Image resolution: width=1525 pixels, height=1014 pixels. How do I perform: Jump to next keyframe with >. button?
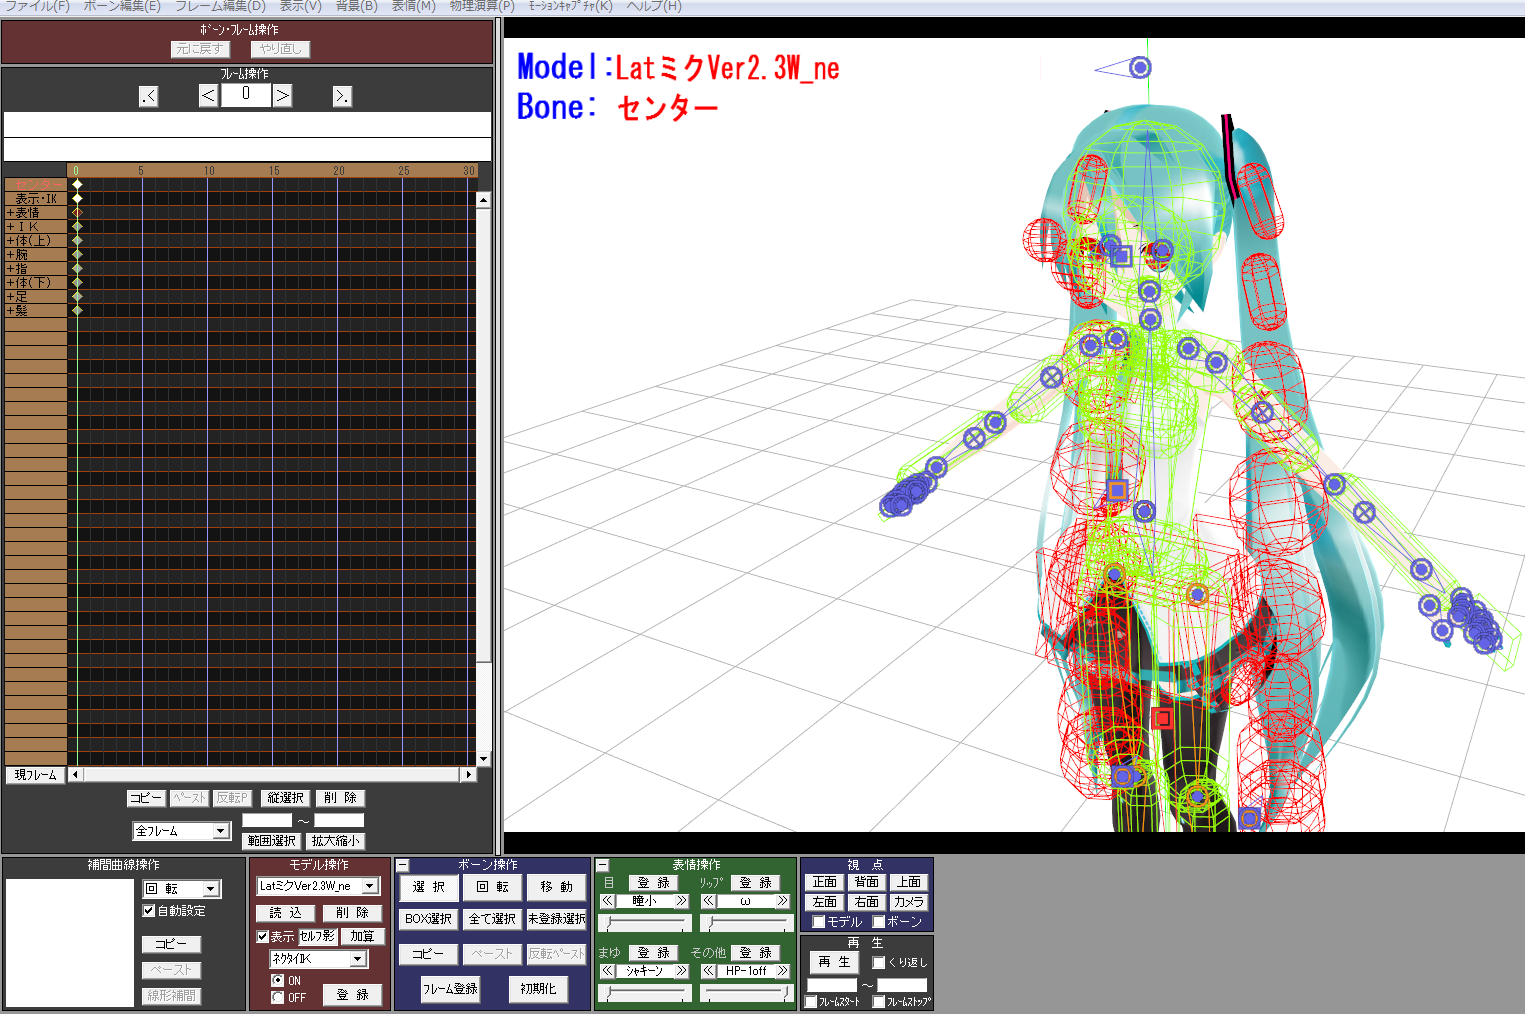click(342, 96)
